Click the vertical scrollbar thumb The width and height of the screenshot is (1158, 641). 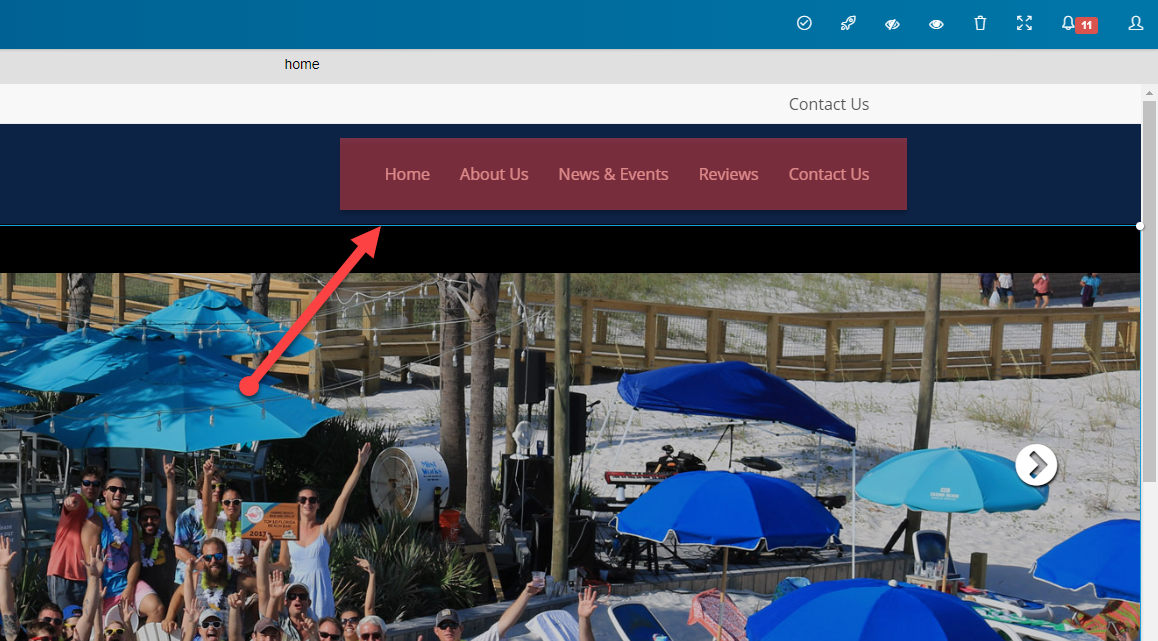click(1149, 292)
